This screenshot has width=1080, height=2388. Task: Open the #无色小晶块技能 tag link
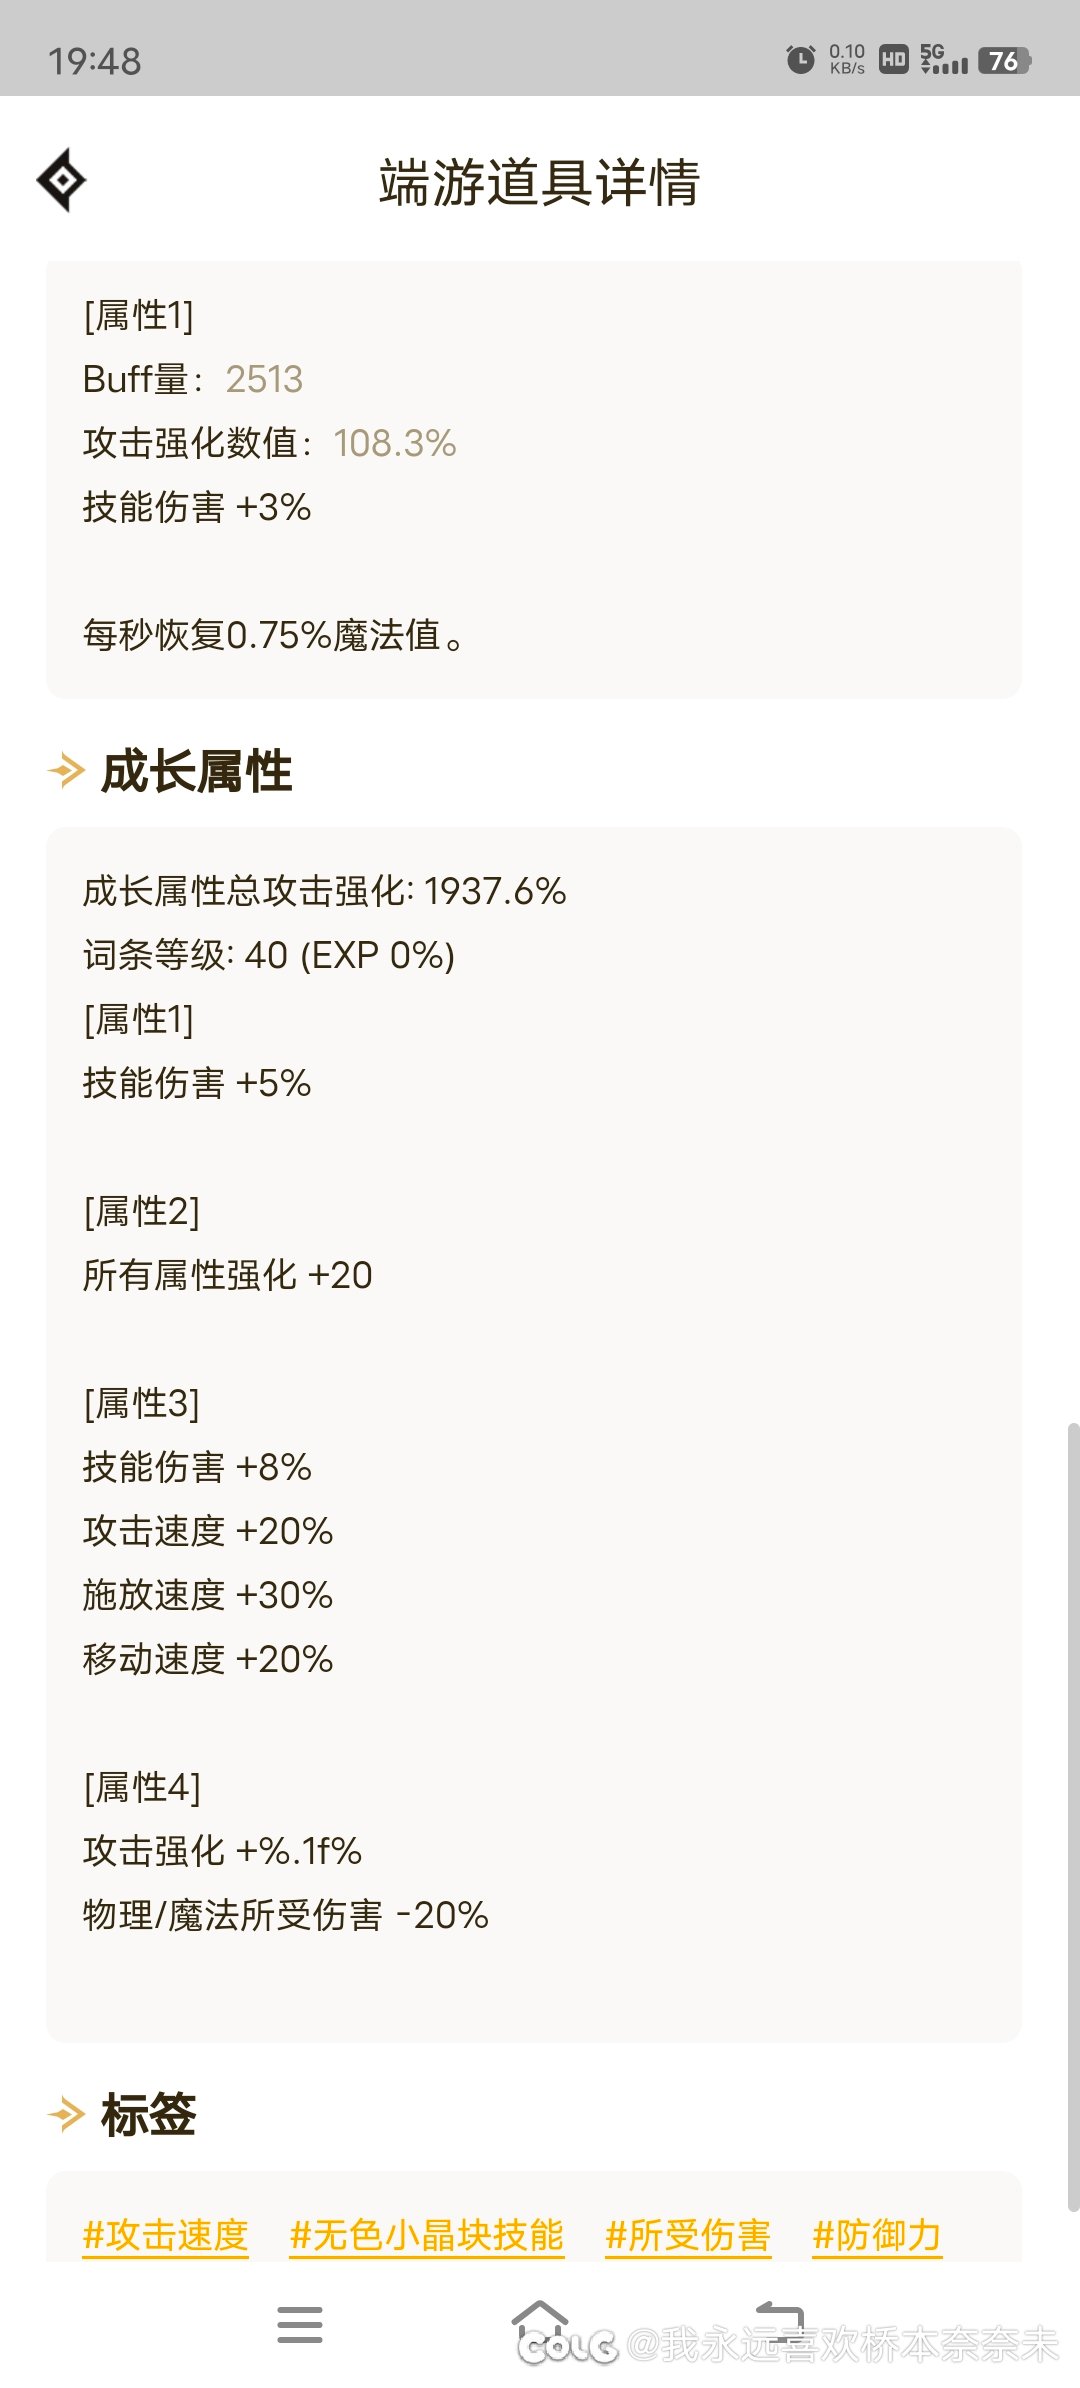(427, 2235)
